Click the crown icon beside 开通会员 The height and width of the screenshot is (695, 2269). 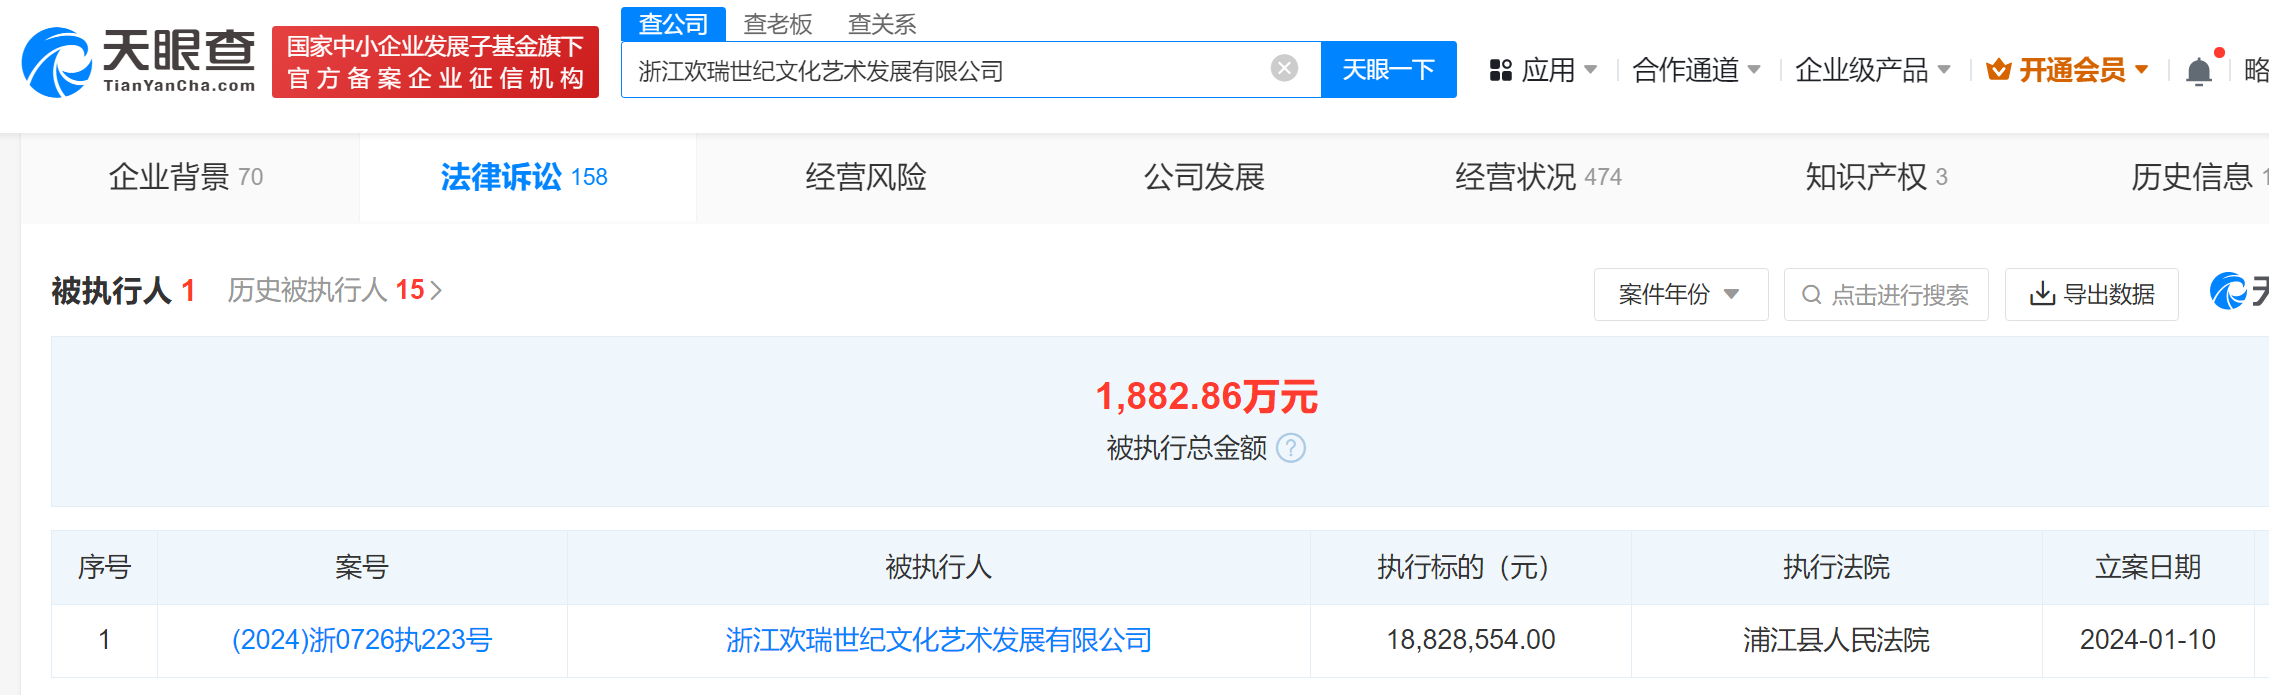click(x=1998, y=70)
